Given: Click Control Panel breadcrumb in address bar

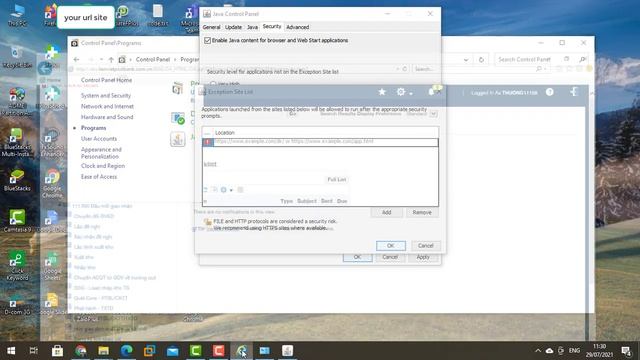Looking at the screenshot, I should pyautogui.click(x=153, y=60).
